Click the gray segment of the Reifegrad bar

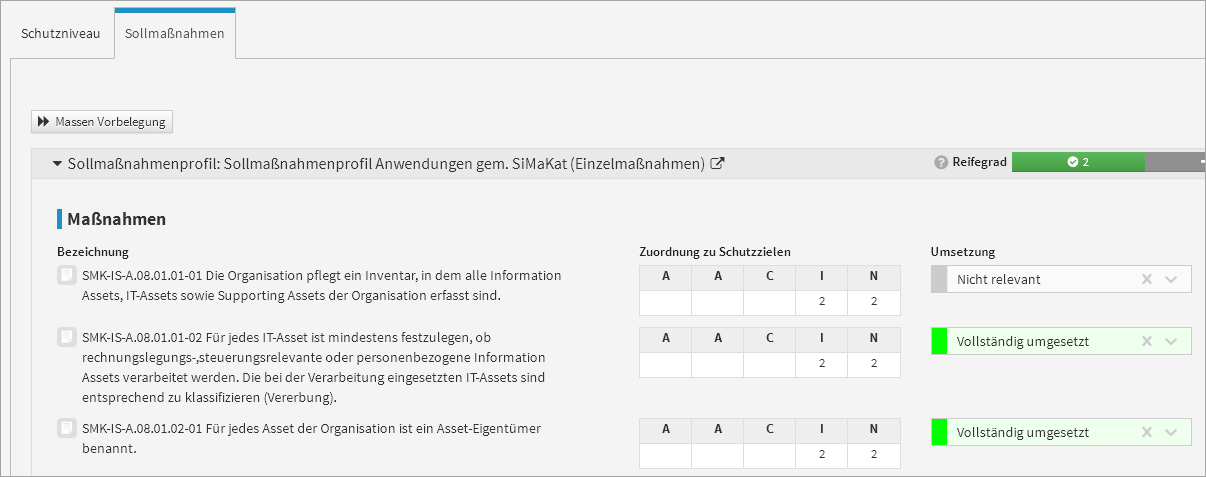1175,162
